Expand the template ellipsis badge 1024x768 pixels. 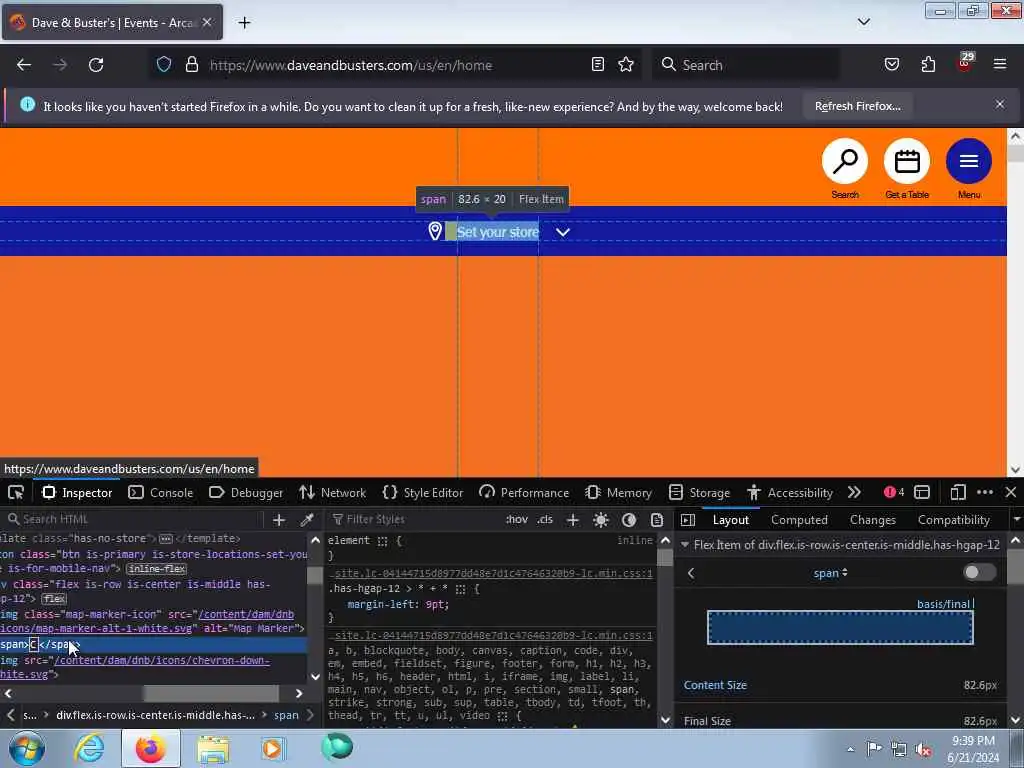(166, 539)
